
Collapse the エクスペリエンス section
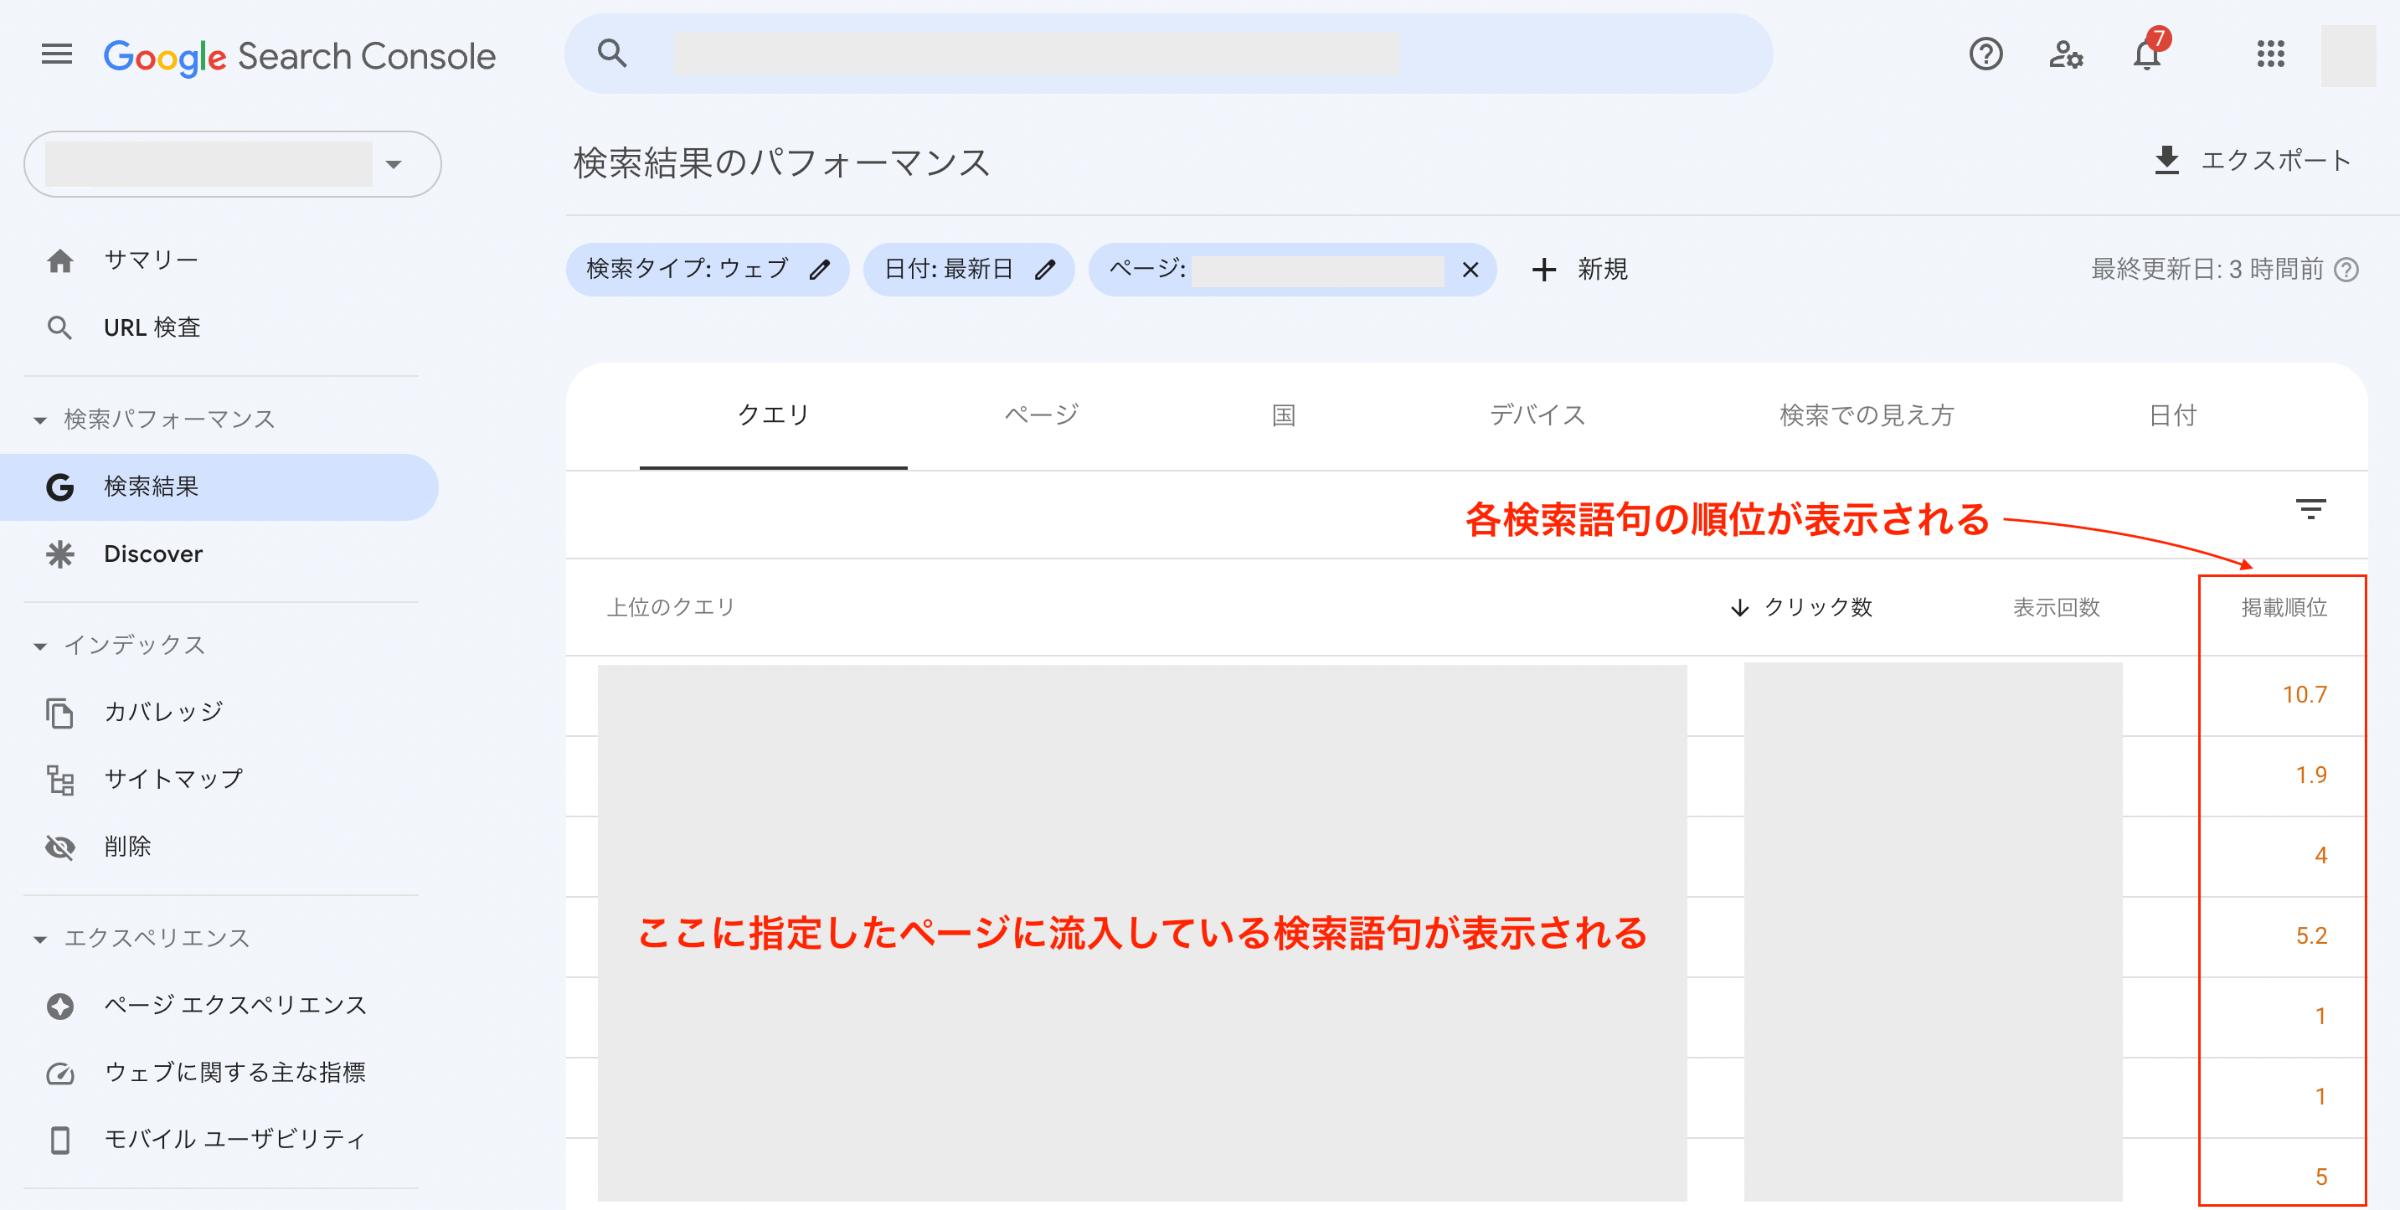(x=40, y=939)
